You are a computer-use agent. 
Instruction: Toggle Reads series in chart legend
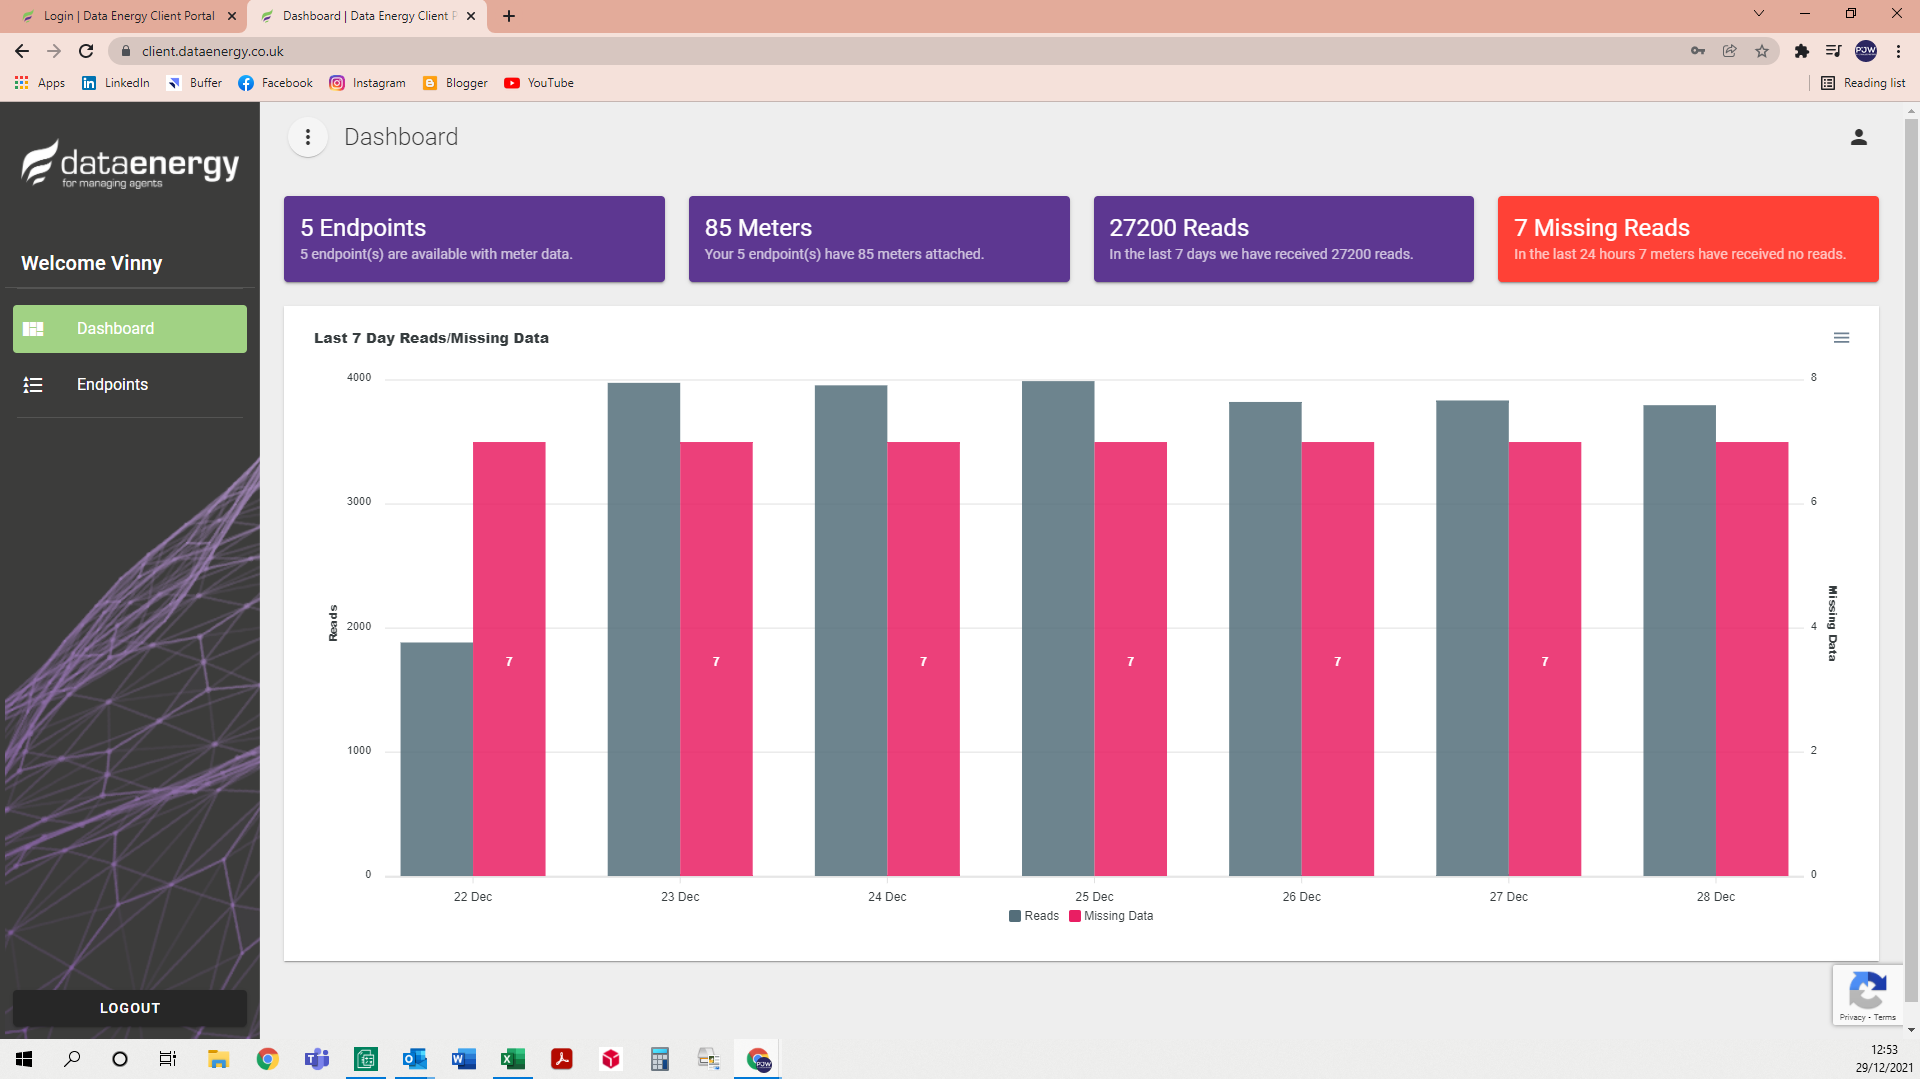coord(1034,916)
